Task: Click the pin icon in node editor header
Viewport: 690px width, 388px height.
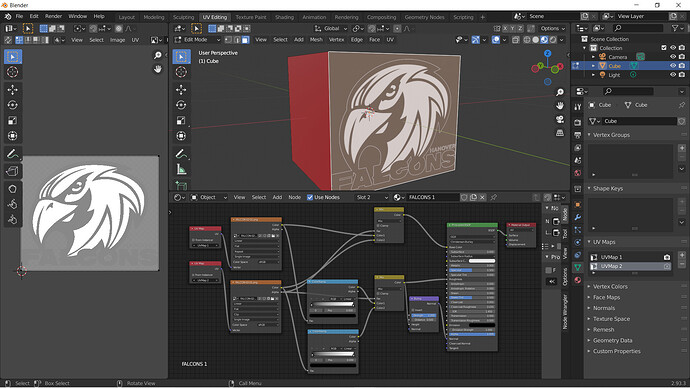Action: pyautogui.click(x=494, y=198)
